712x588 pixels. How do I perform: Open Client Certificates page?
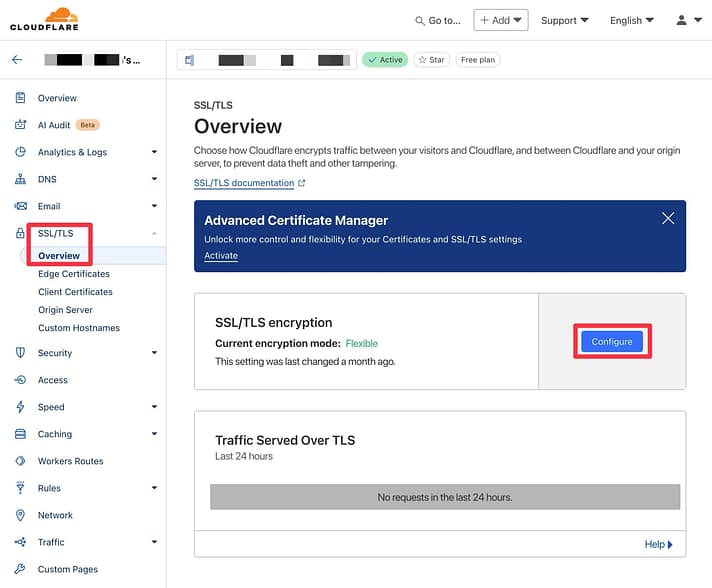75,292
